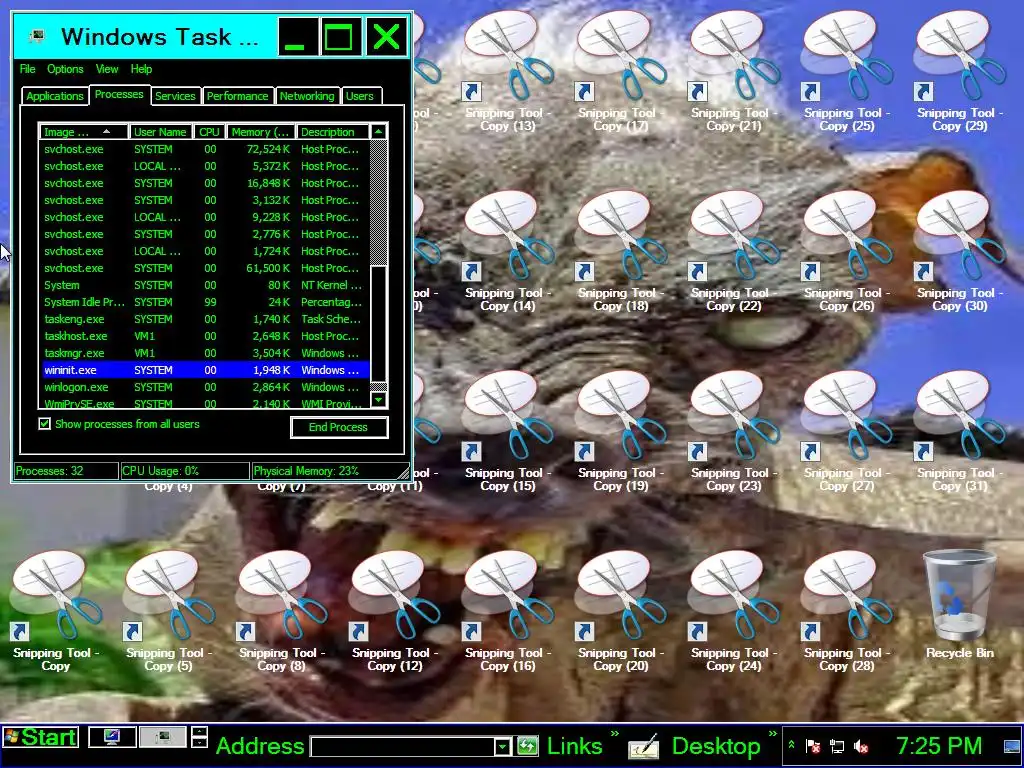Switch to the Networking tab
The width and height of the screenshot is (1024, 768).
point(307,96)
